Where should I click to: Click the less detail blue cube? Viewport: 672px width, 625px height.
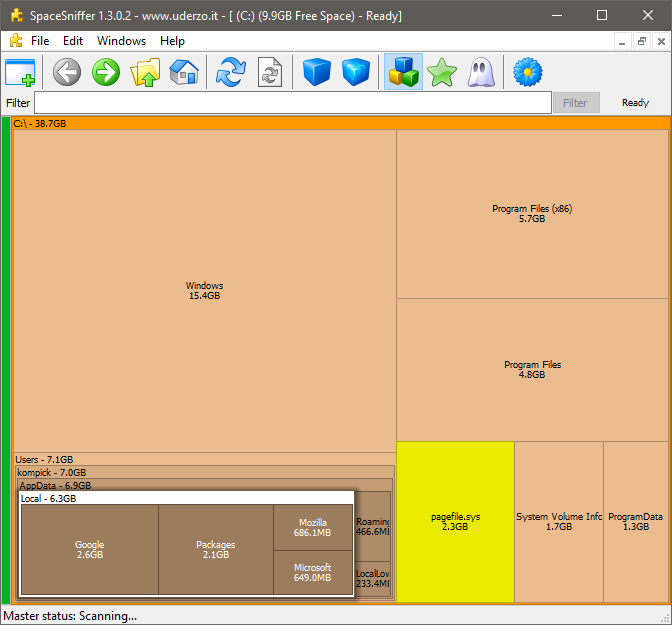coord(317,72)
